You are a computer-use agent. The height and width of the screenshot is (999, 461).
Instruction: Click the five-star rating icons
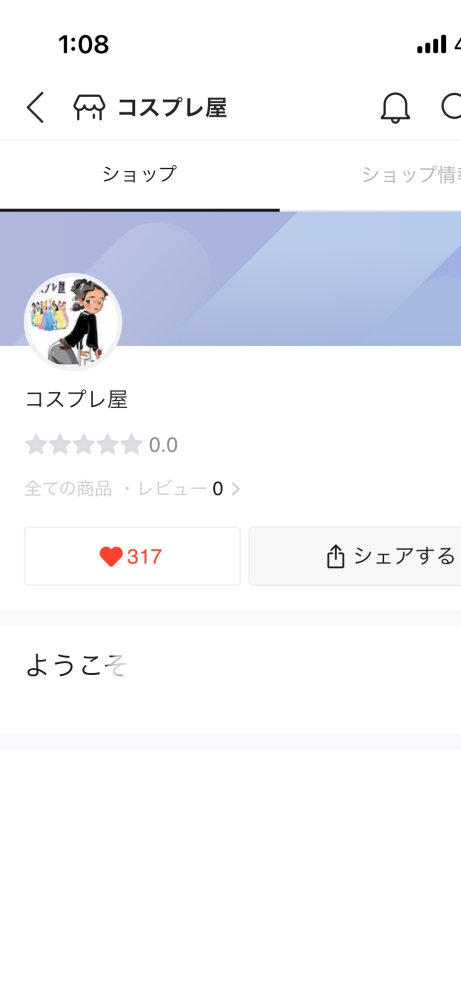(x=83, y=445)
